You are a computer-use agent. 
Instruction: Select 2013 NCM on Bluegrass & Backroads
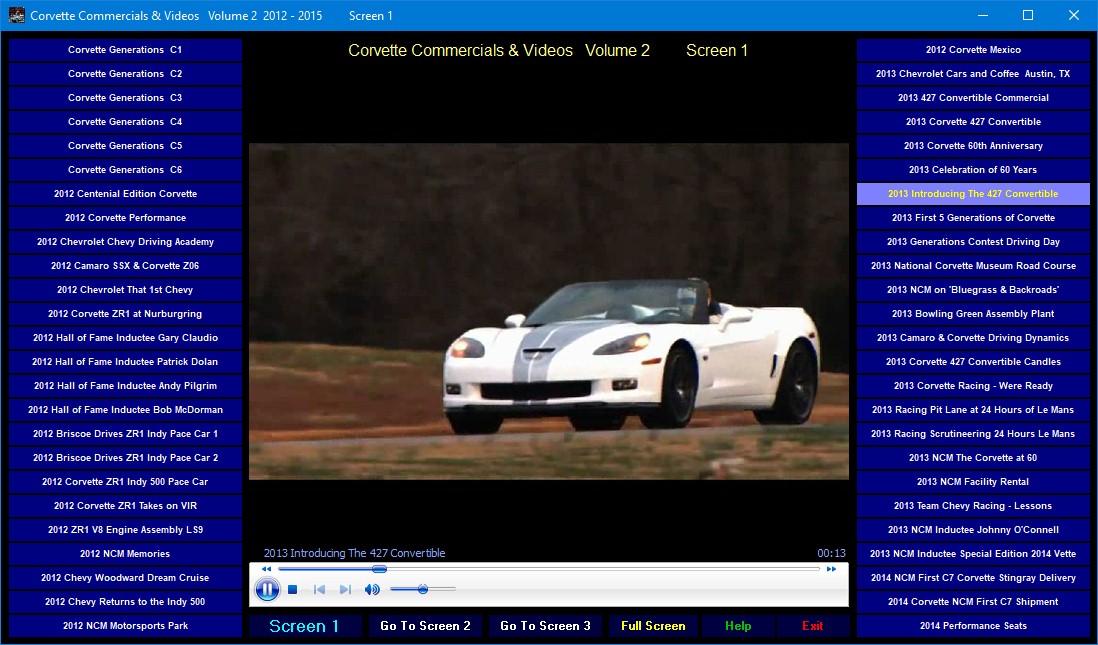click(x=973, y=290)
